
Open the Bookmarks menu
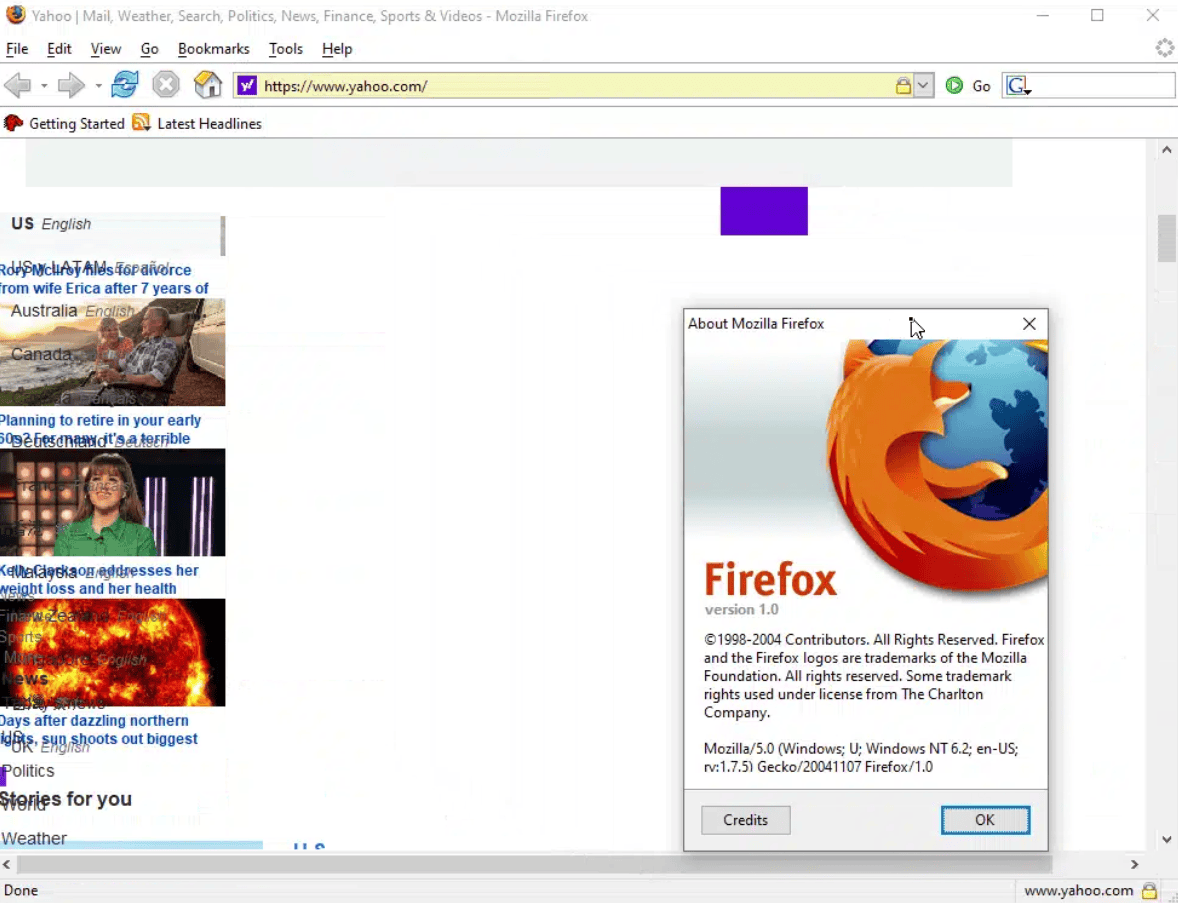coord(213,49)
